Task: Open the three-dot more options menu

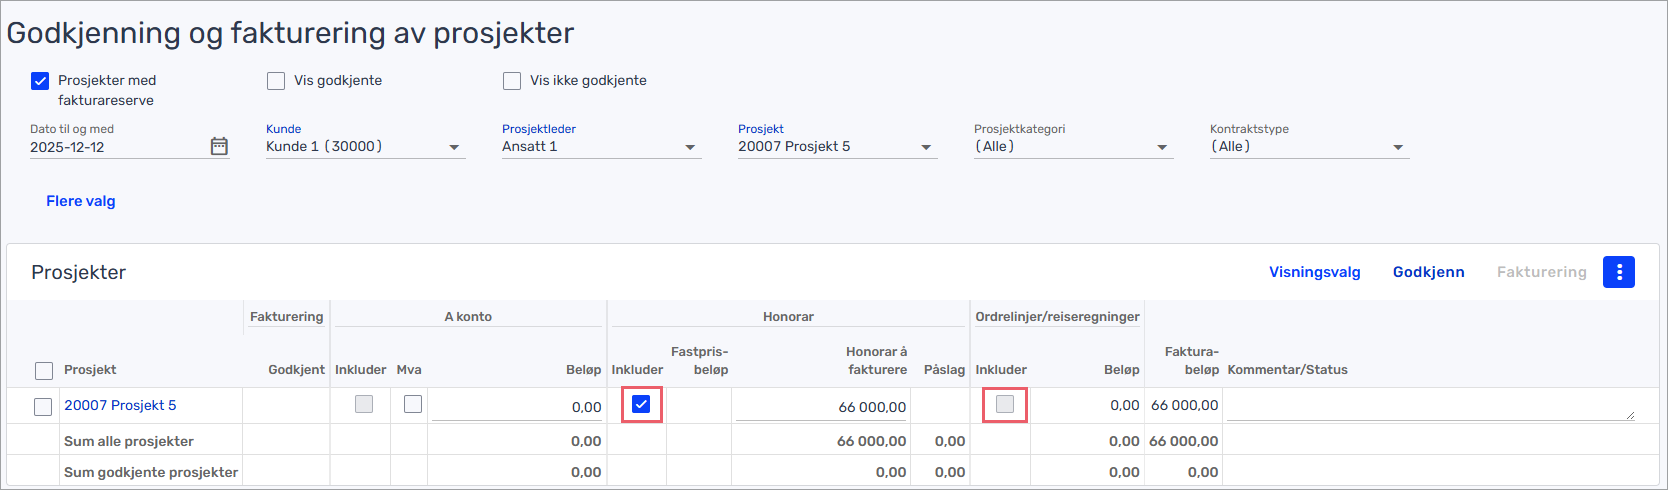Action: pyautogui.click(x=1618, y=272)
